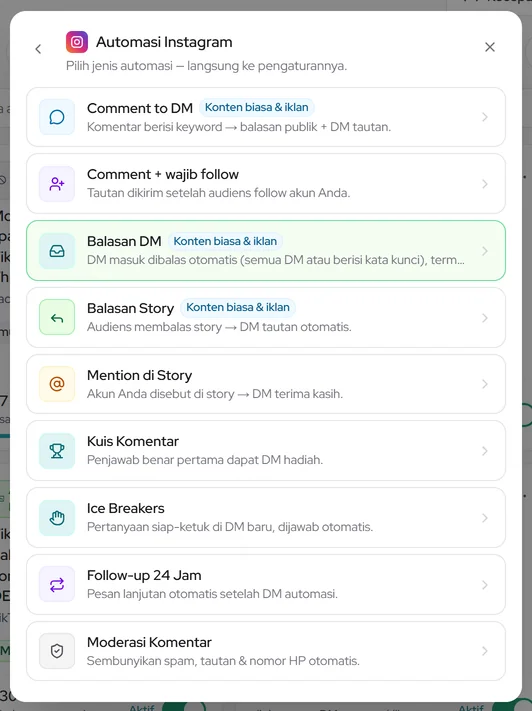
Task: Click text 'Sembunyikan spam, tautan & nomor HP otomatis.'
Action: tap(223, 661)
